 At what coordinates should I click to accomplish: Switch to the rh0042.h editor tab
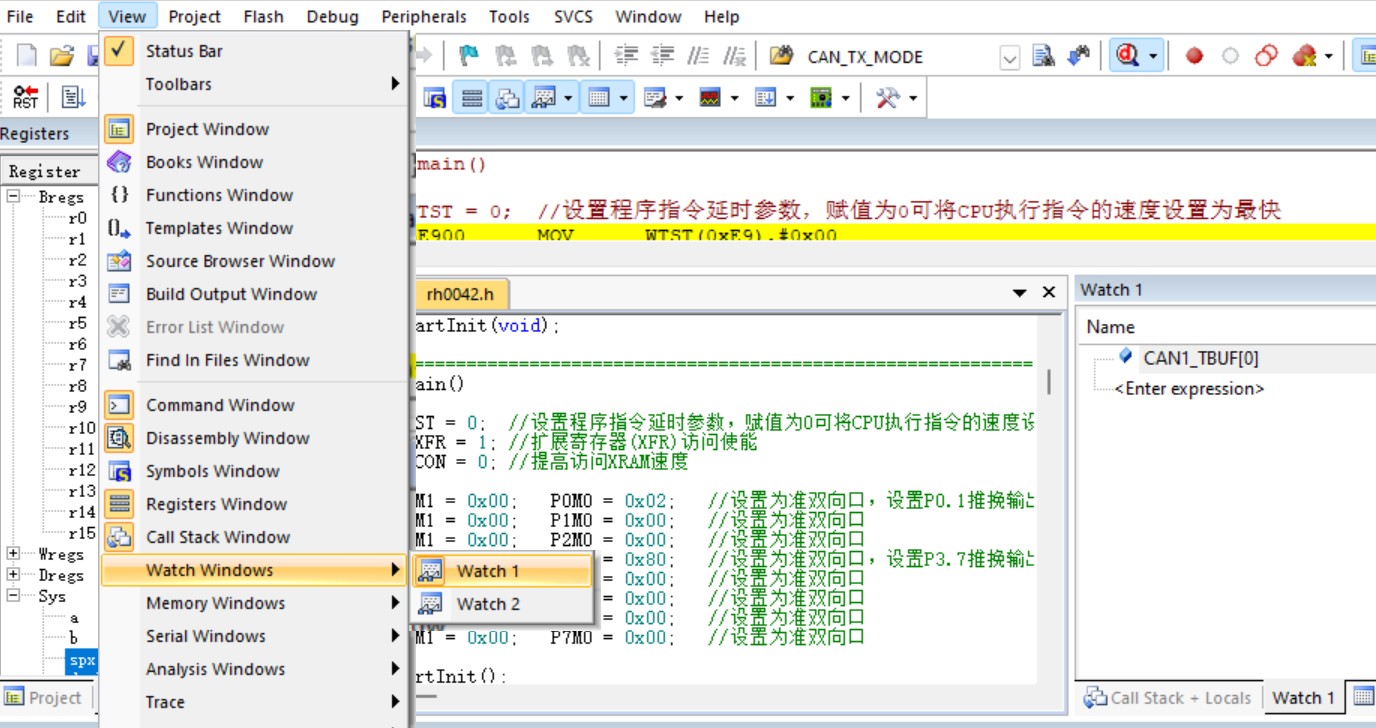click(460, 293)
